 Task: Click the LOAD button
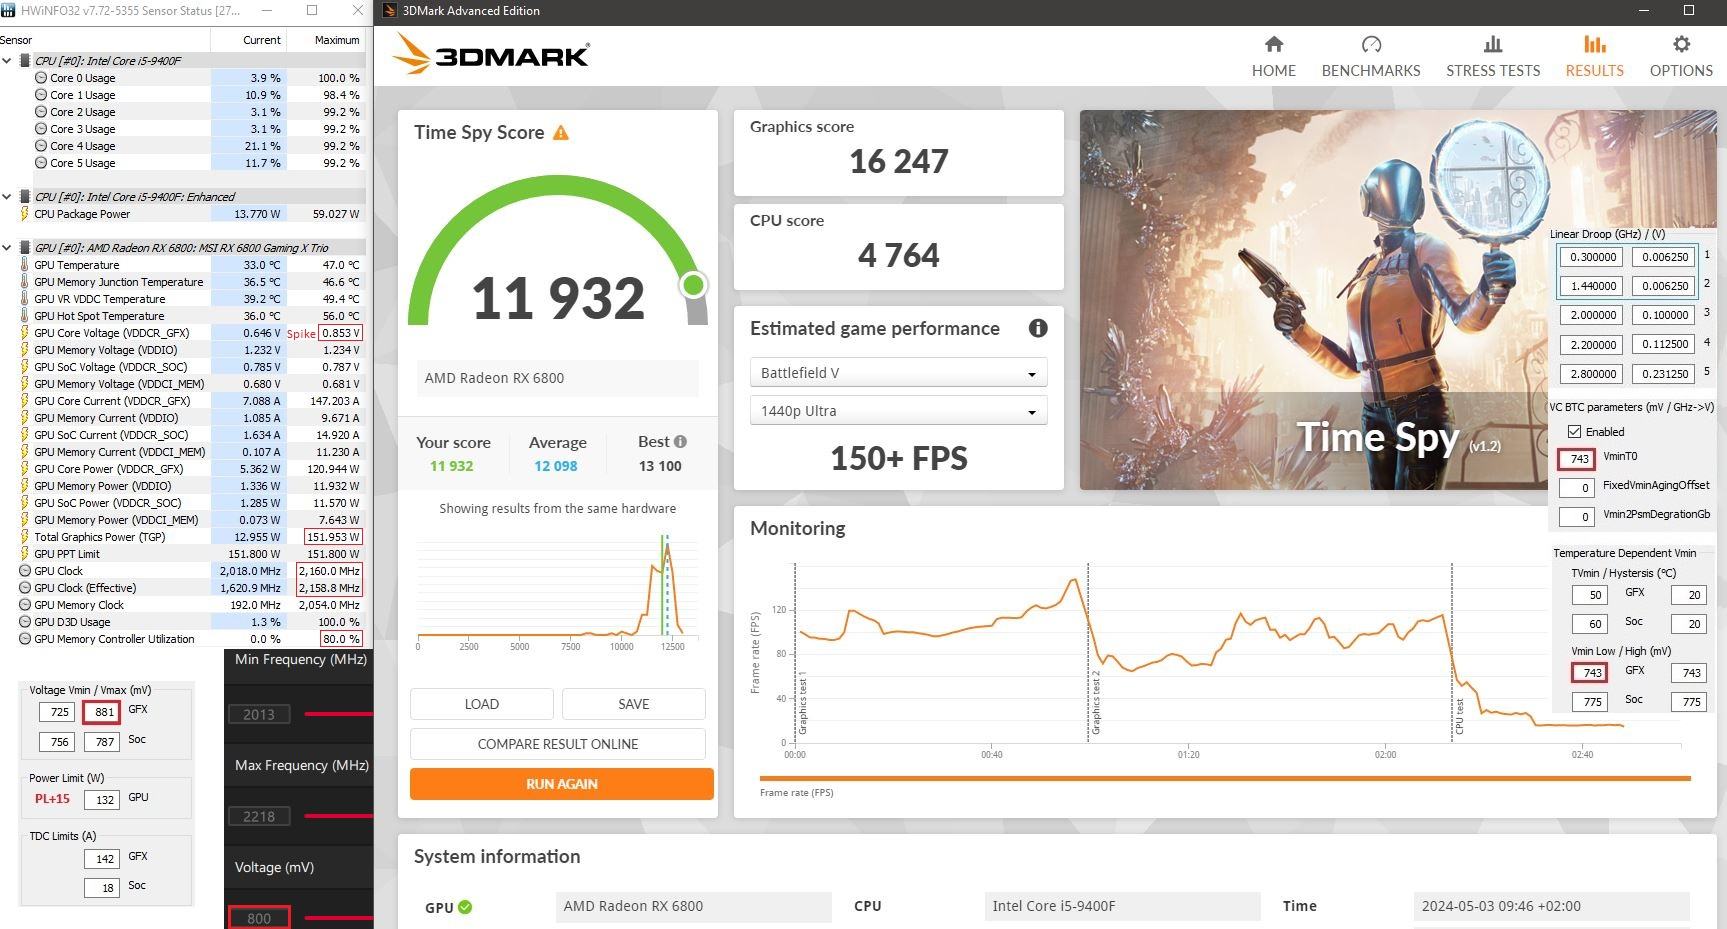pos(481,704)
